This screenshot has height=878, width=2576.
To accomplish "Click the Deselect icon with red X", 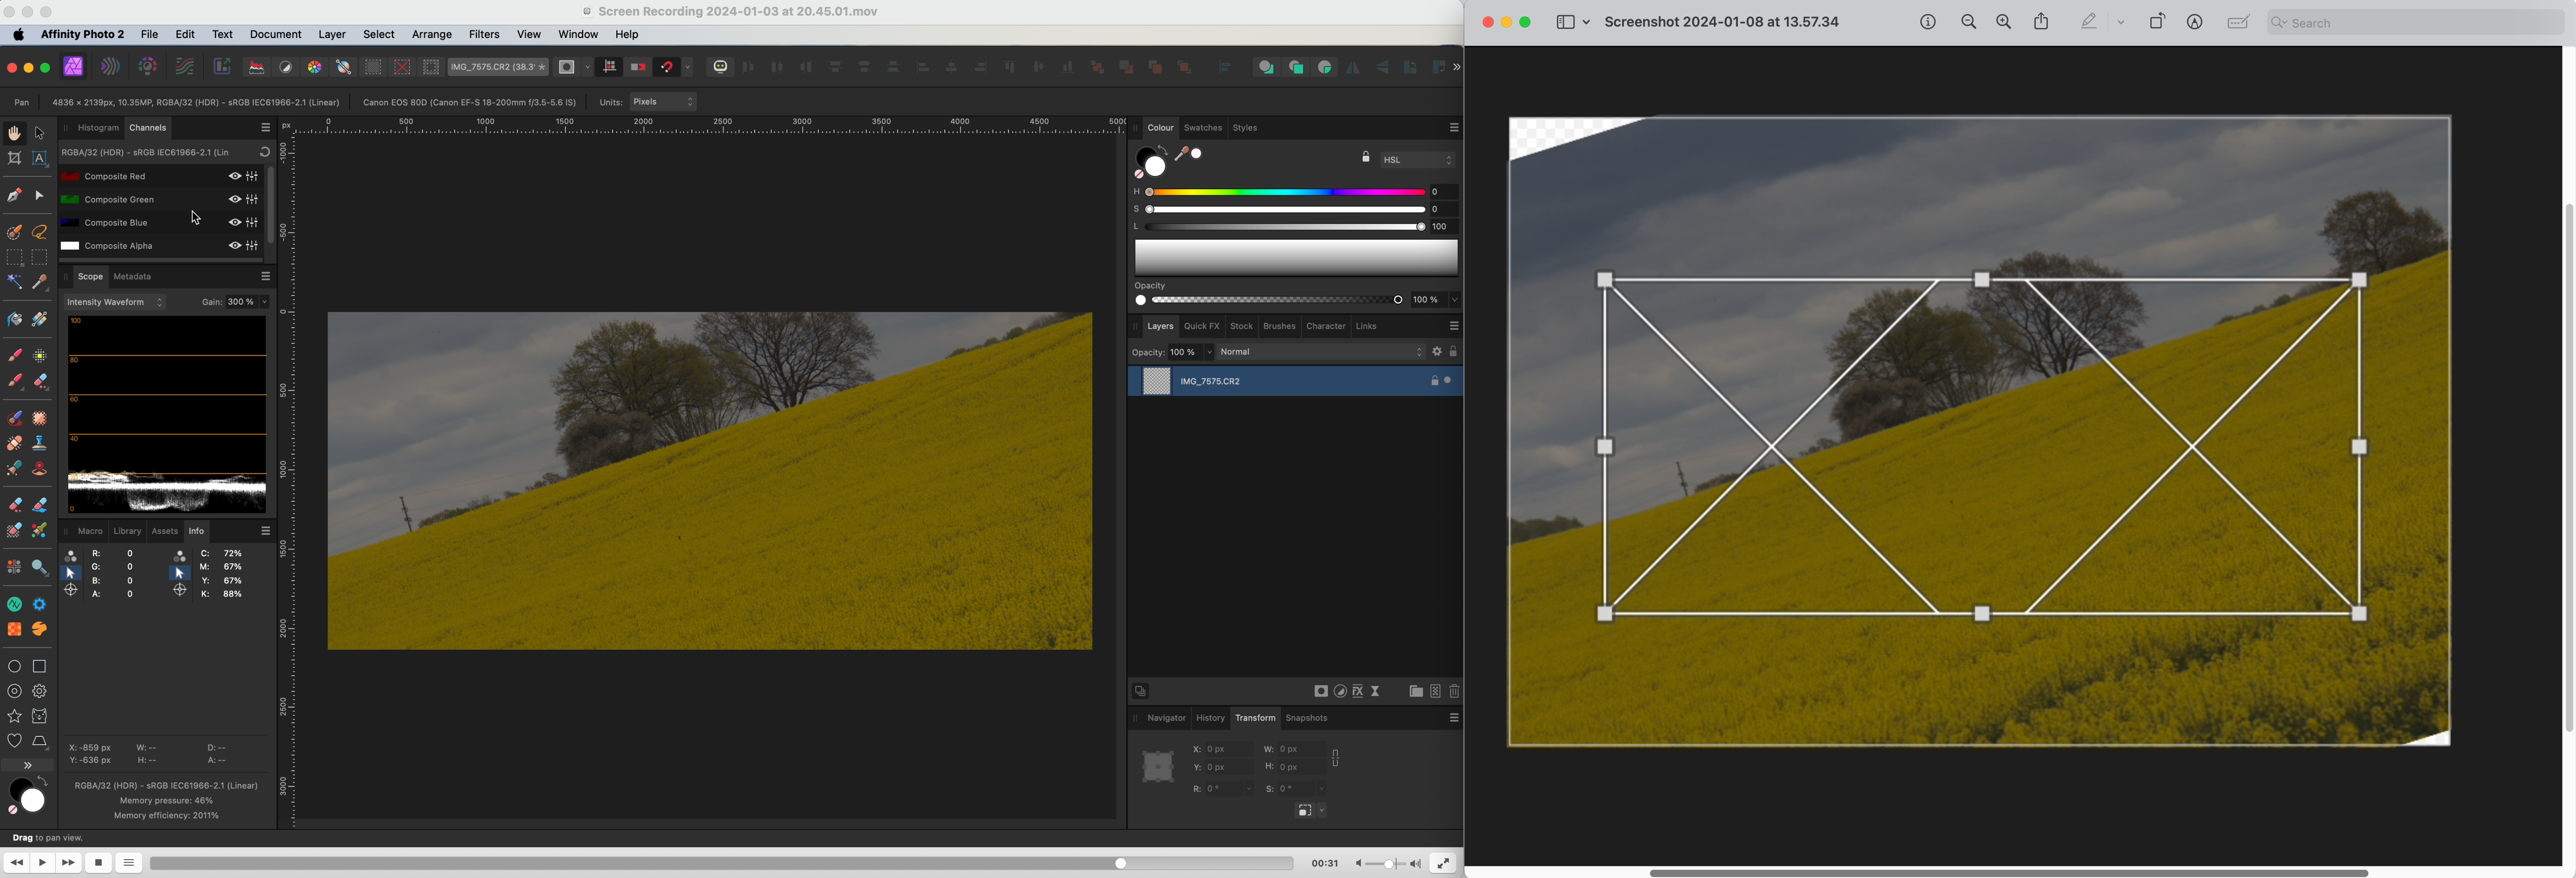I will (x=402, y=67).
